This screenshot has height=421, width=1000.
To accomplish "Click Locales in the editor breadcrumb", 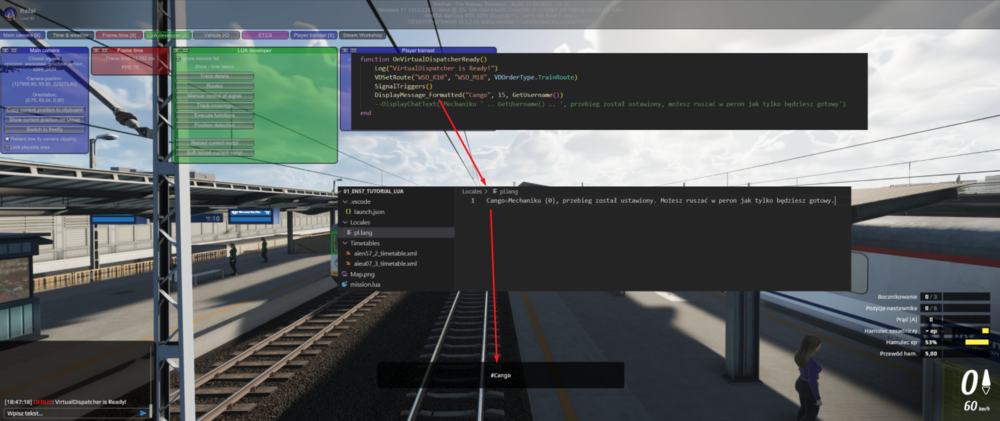I will [x=471, y=191].
